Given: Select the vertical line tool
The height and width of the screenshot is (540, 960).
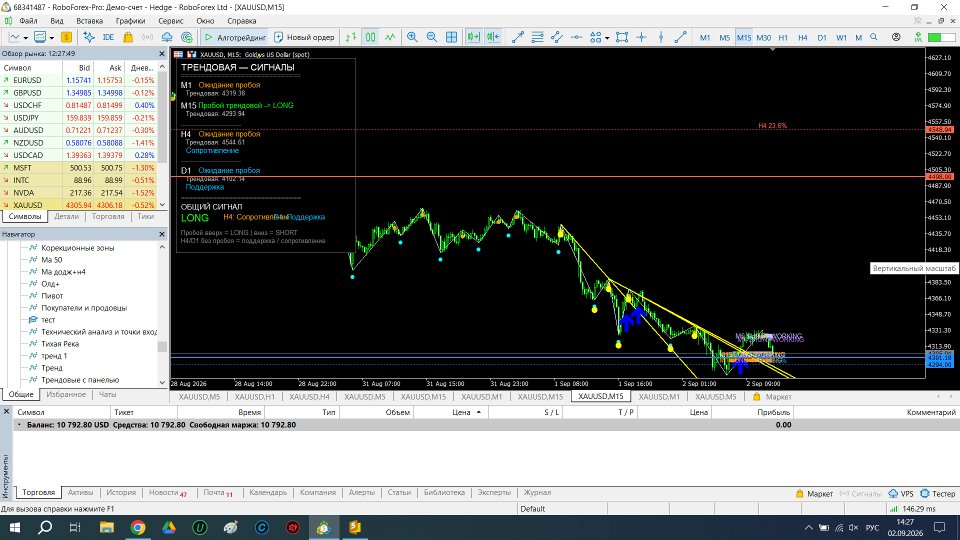Looking at the screenshot, I should point(661,37).
